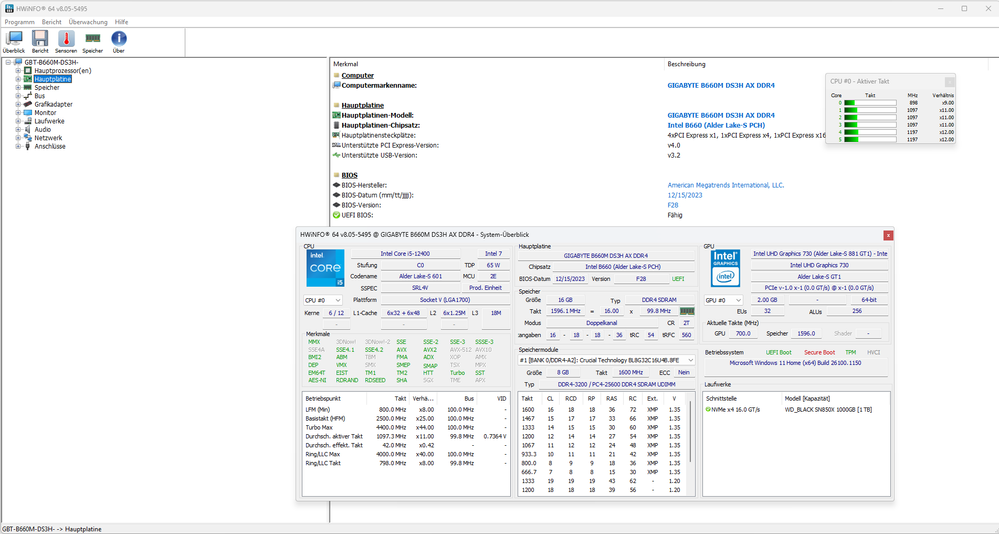Click Core 3 clock bar in Aktiver Takt
This screenshot has height=534, width=999.
point(870,125)
